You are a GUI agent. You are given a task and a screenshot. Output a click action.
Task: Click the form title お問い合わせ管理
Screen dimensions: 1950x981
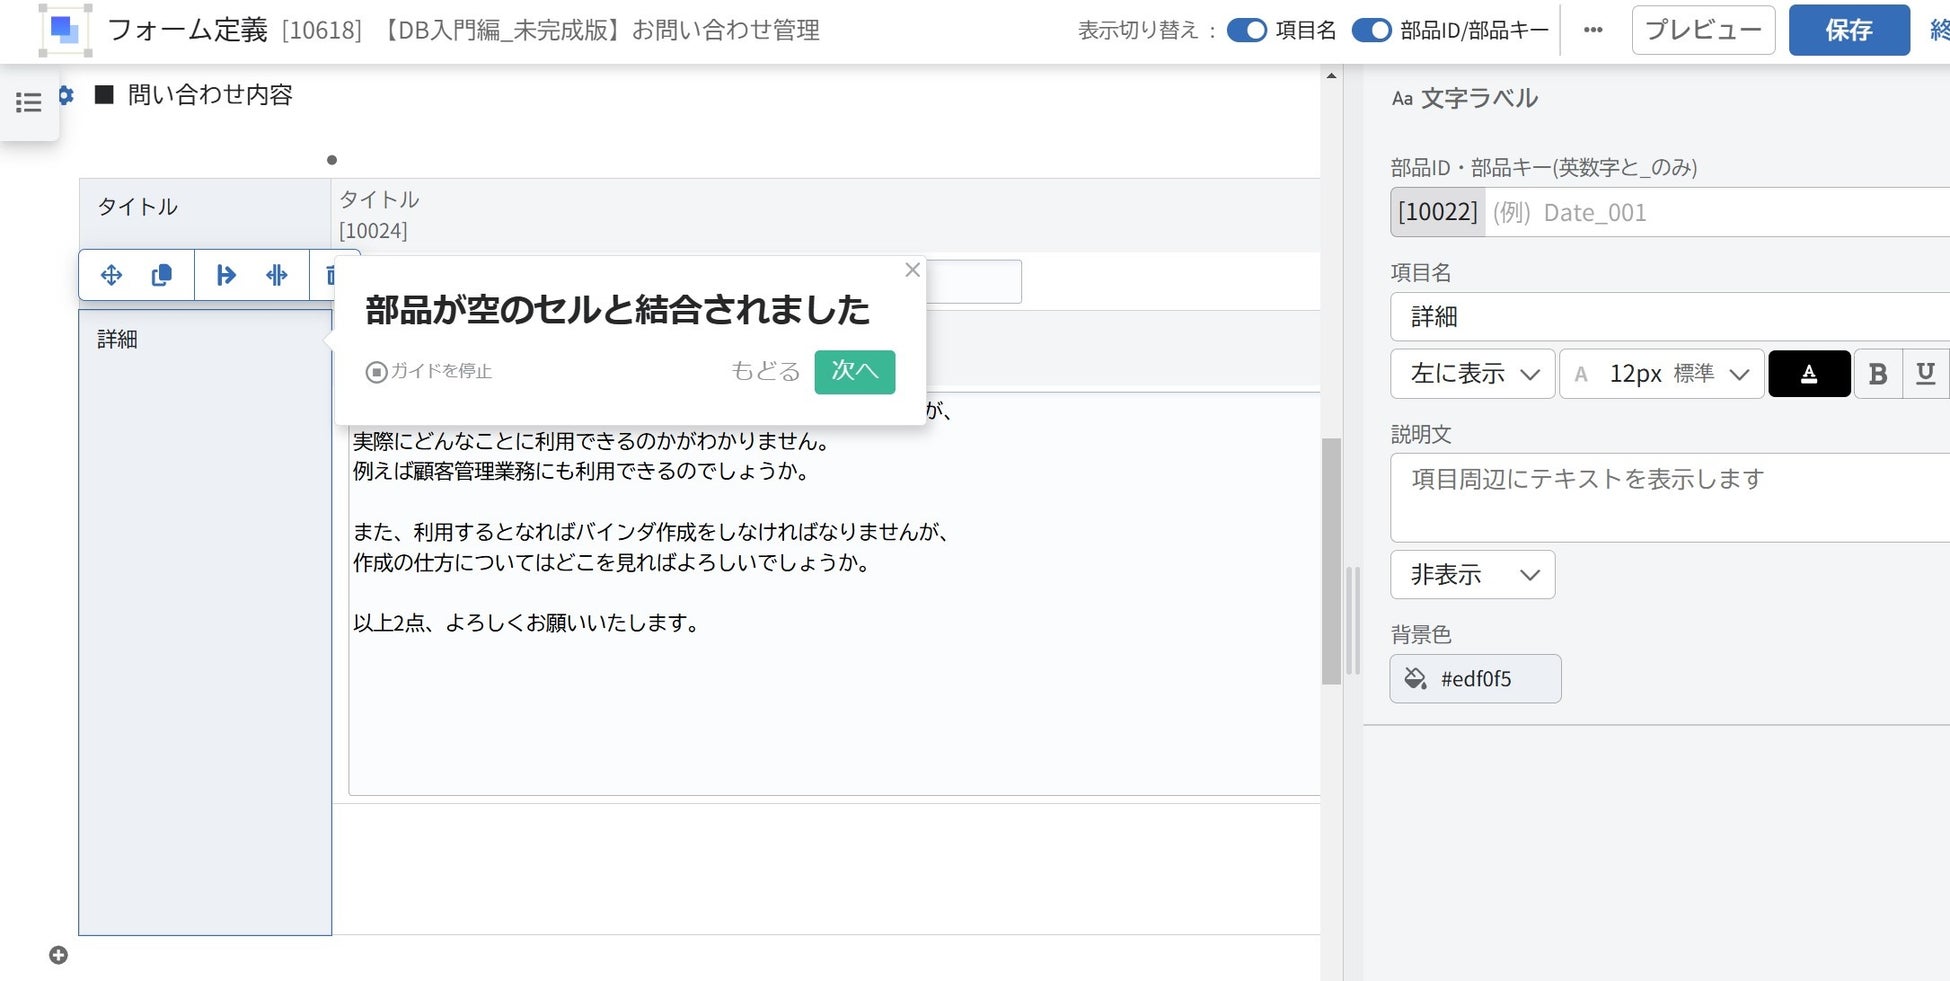[x=726, y=30]
